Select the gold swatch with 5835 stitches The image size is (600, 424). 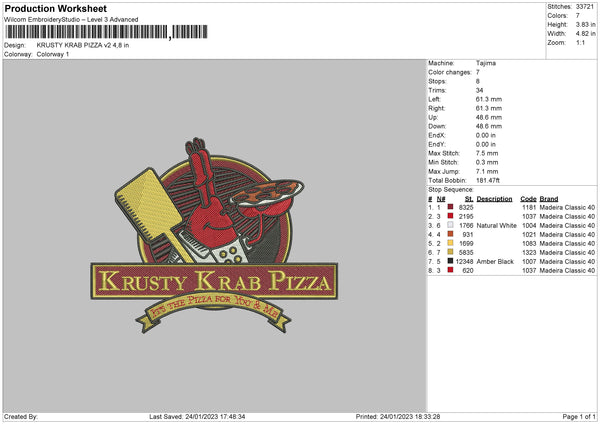pos(450,252)
